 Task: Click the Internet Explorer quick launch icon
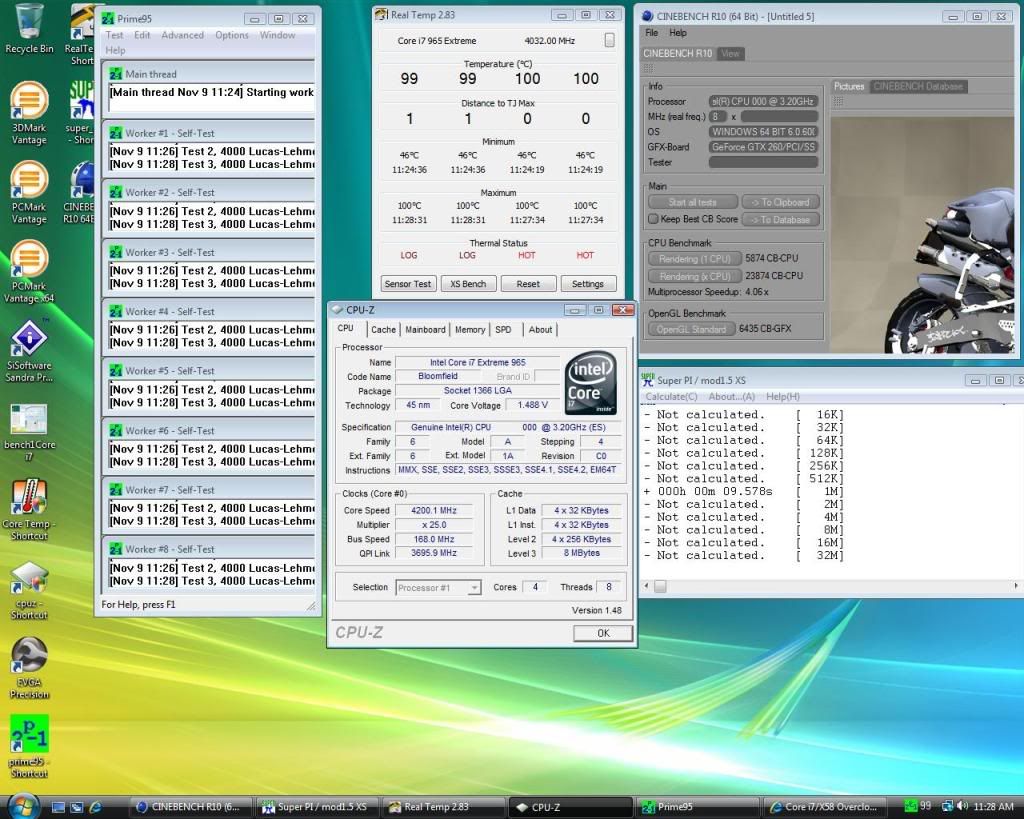(96, 807)
